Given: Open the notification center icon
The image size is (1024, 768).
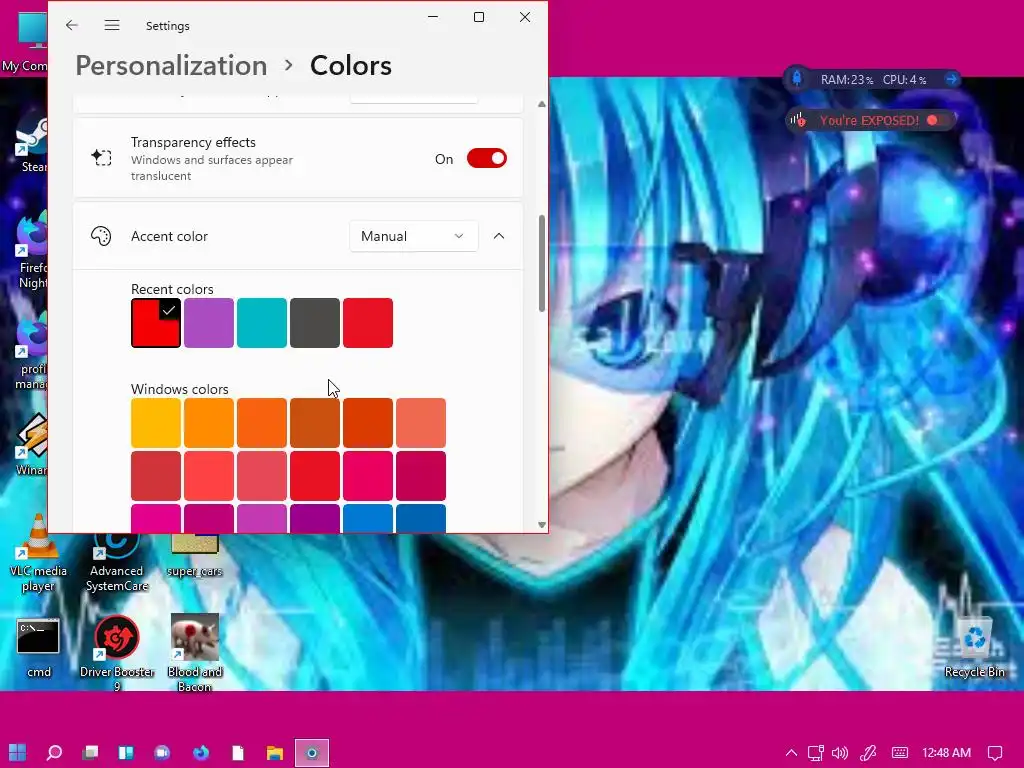Looking at the screenshot, I should (x=995, y=753).
